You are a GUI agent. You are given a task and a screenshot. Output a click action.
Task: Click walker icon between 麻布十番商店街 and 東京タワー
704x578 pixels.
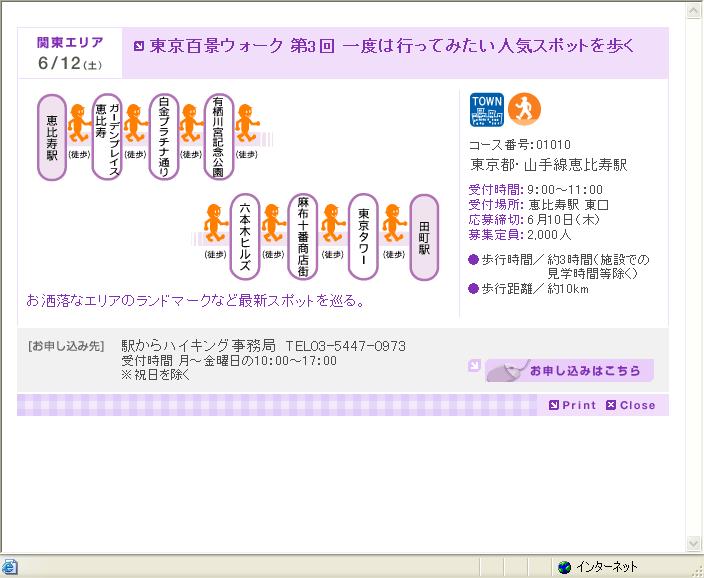point(333,223)
